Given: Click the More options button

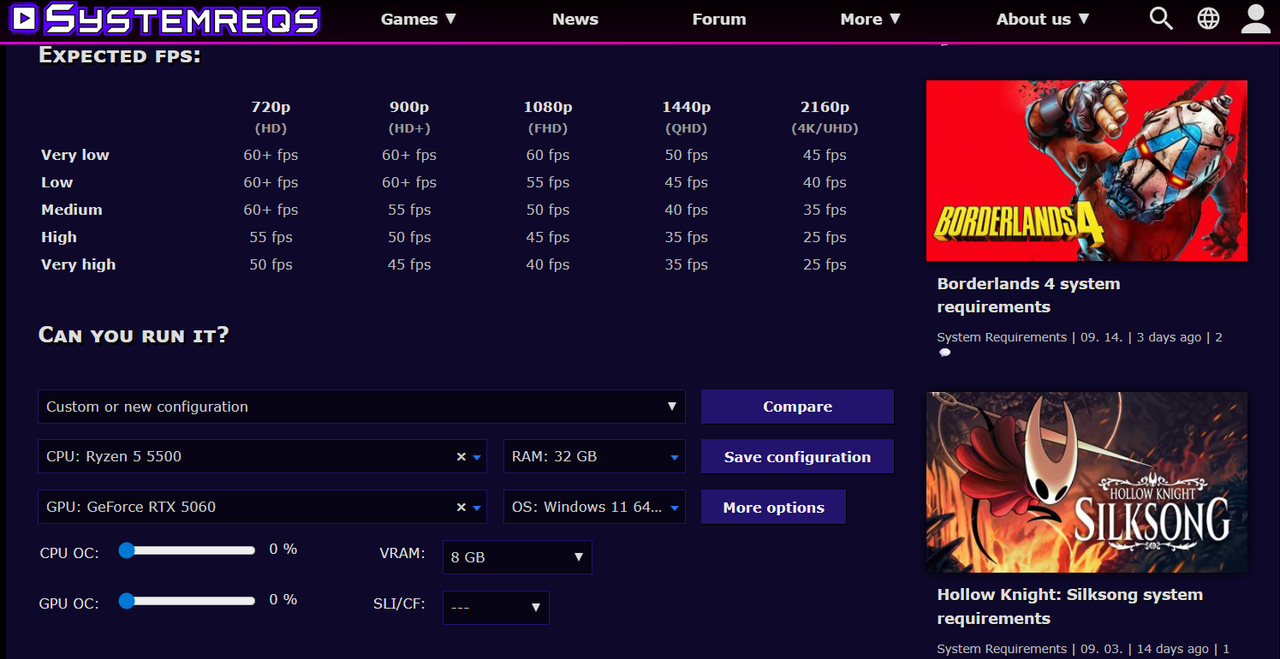Looking at the screenshot, I should [x=773, y=507].
